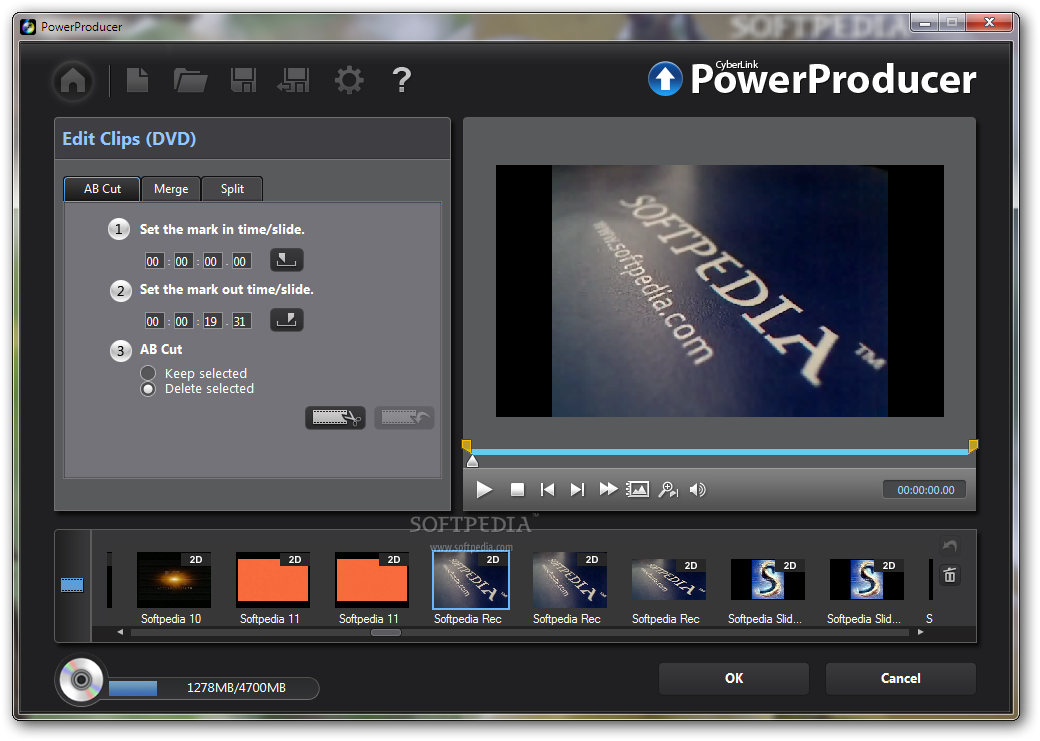1040x741 pixels.
Task: Save project with floppy disk icon
Action: coord(243,80)
